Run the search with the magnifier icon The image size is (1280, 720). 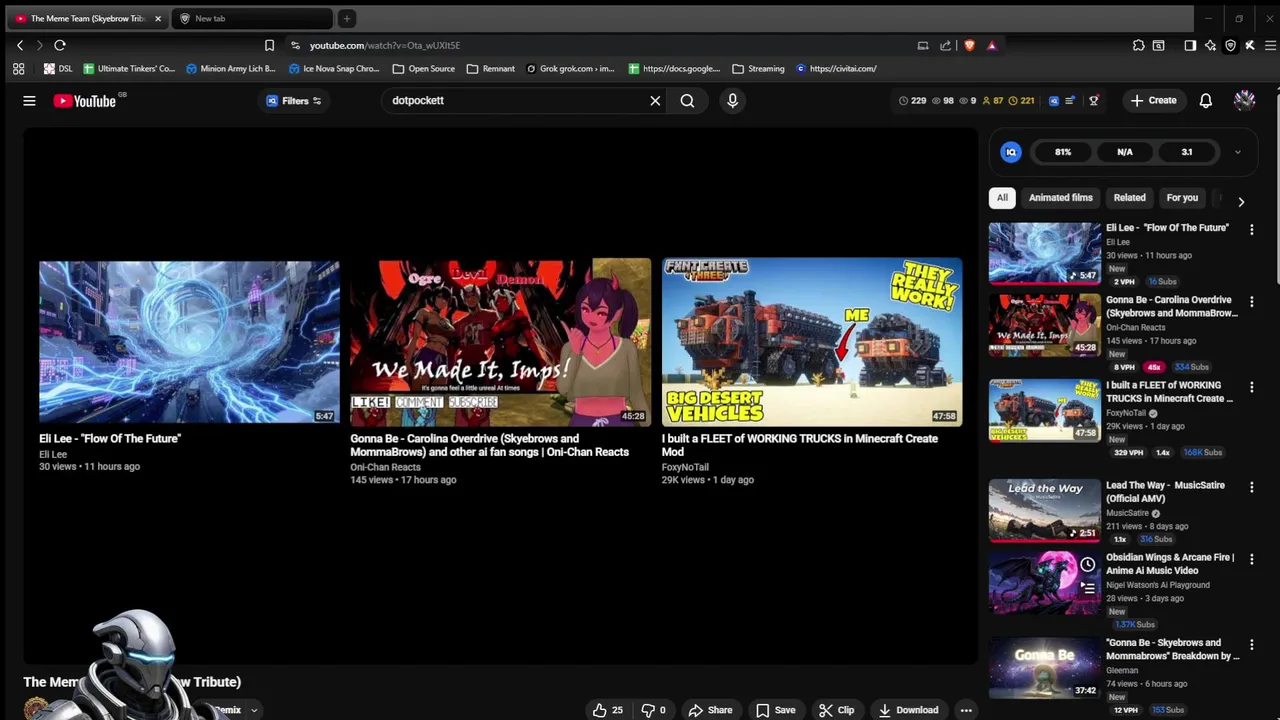click(x=687, y=100)
